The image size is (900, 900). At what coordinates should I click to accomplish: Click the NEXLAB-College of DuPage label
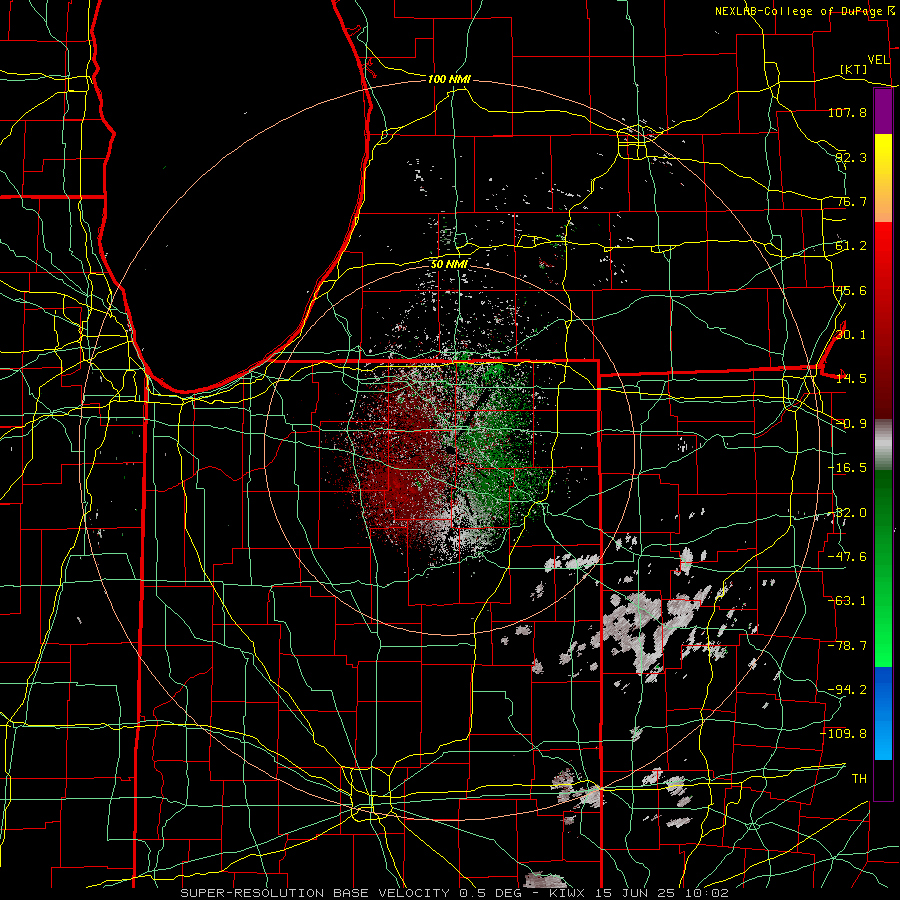[804, 11]
